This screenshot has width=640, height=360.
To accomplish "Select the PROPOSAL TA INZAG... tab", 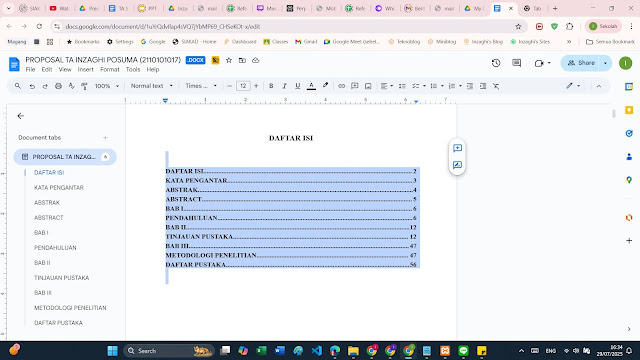I will click(x=65, y=157).
